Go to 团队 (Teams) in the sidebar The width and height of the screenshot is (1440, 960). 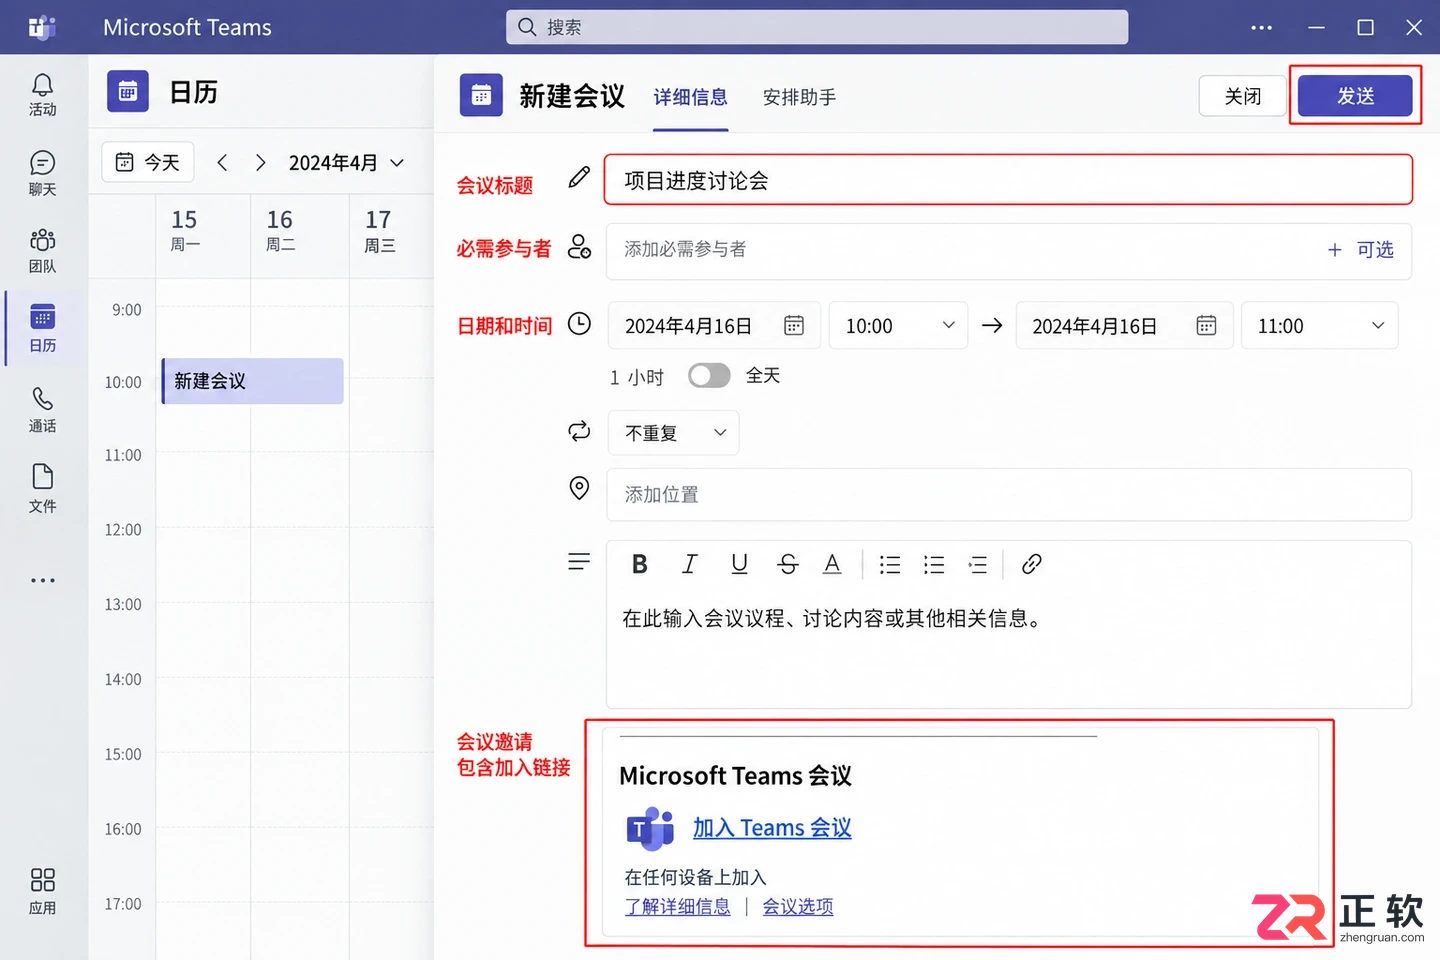pos(42,251)
